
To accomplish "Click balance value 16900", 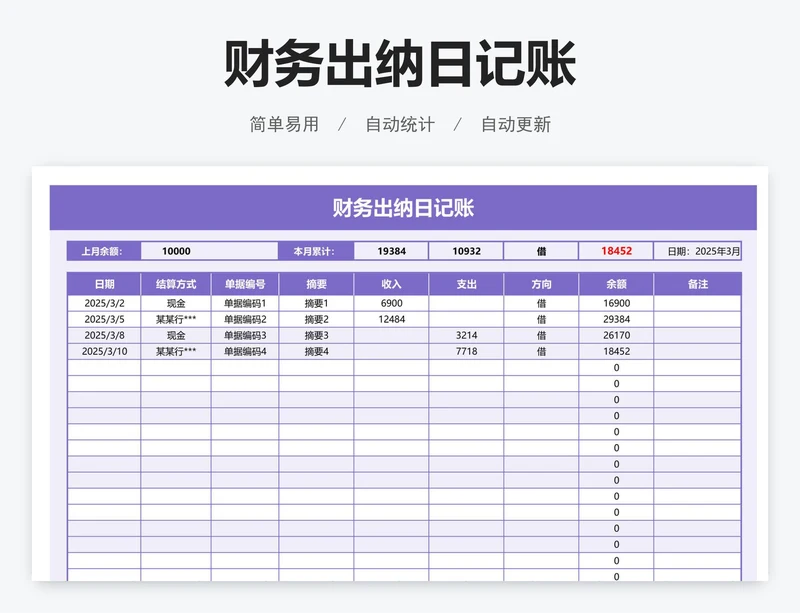I will pyautogui.click(x=616, y=303).
